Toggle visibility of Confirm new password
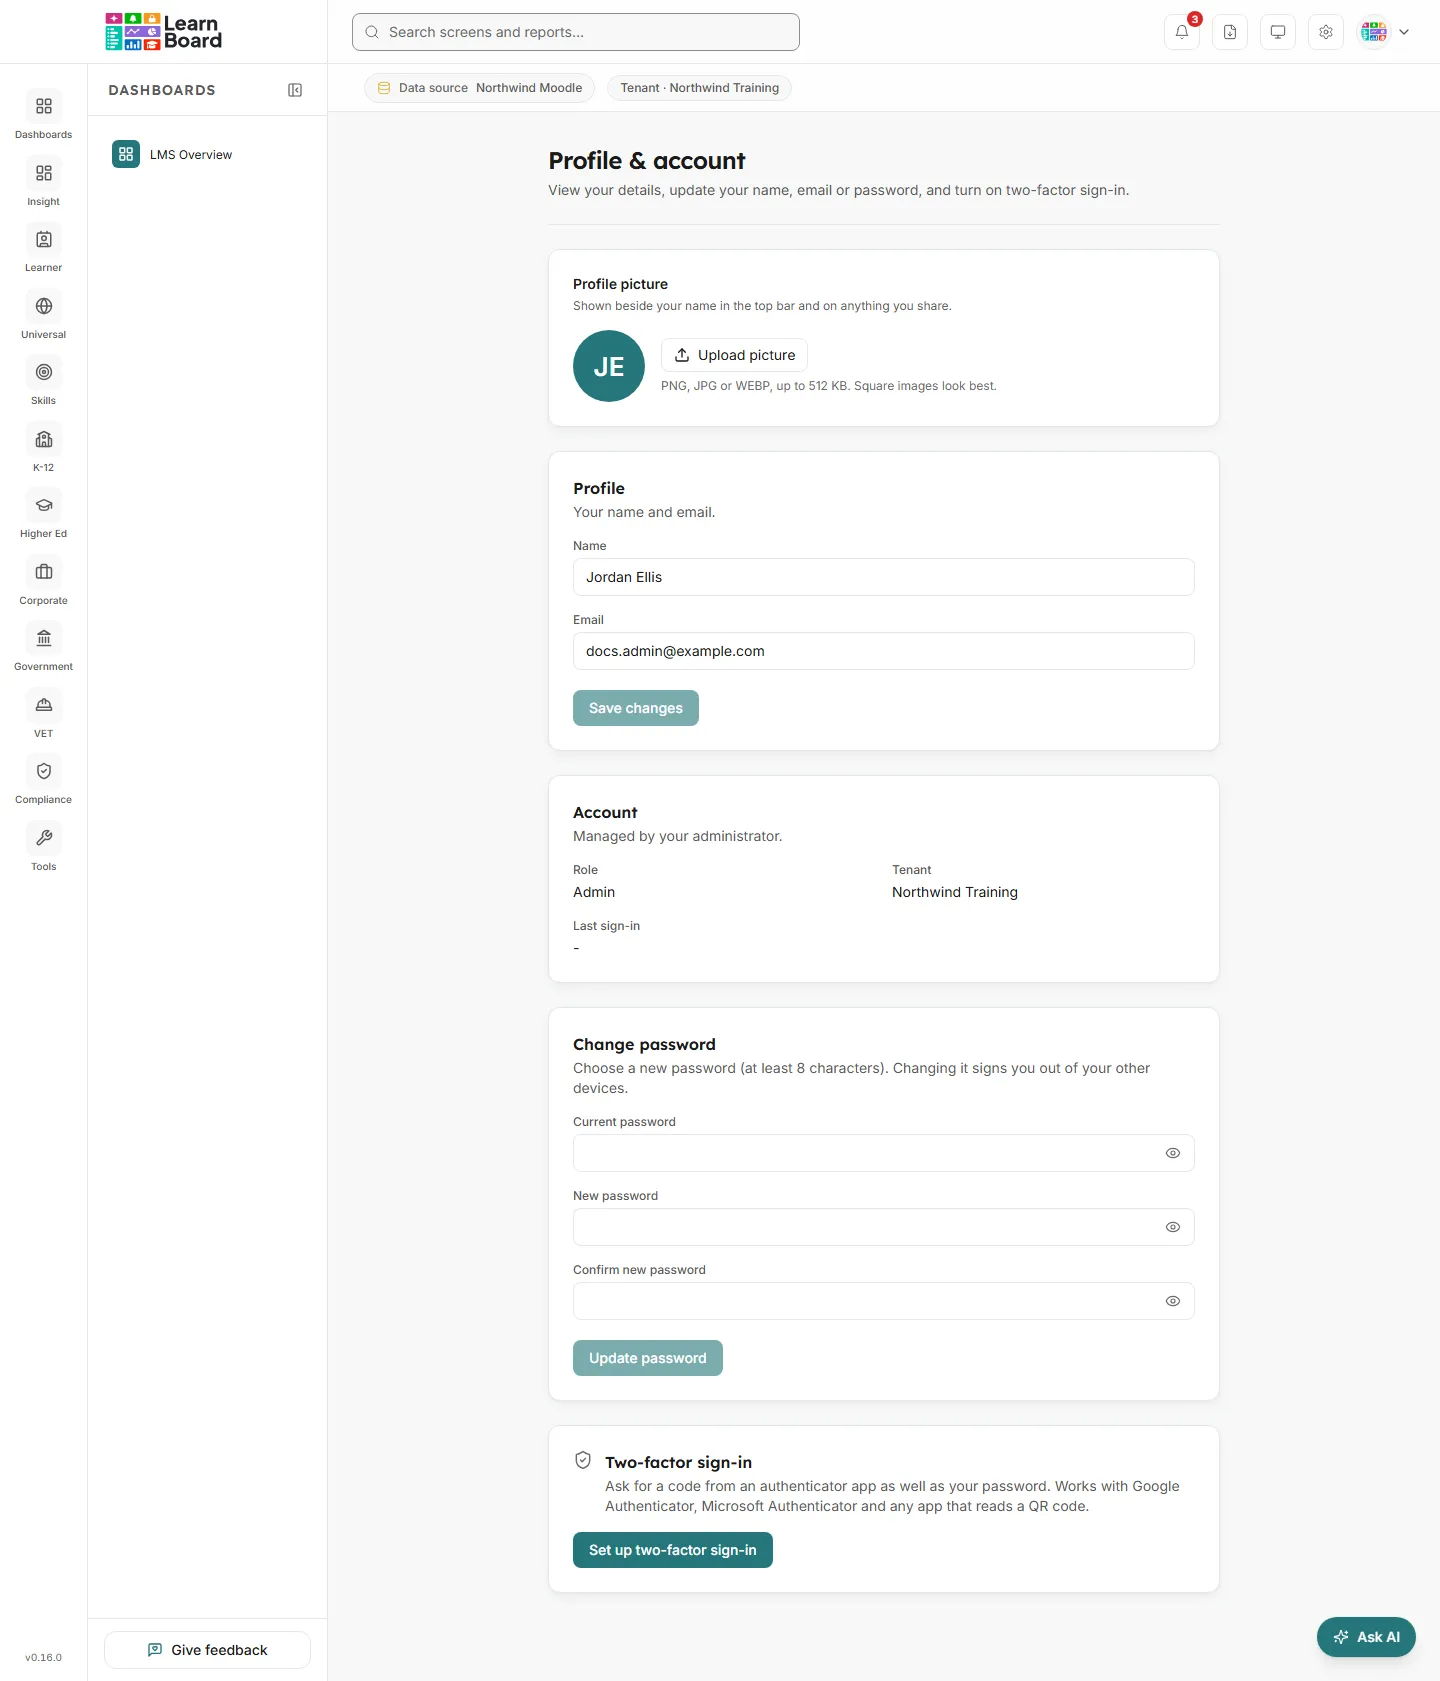The height and width of the screenshot is (1681, 1440). [x=1173, y=1301]
